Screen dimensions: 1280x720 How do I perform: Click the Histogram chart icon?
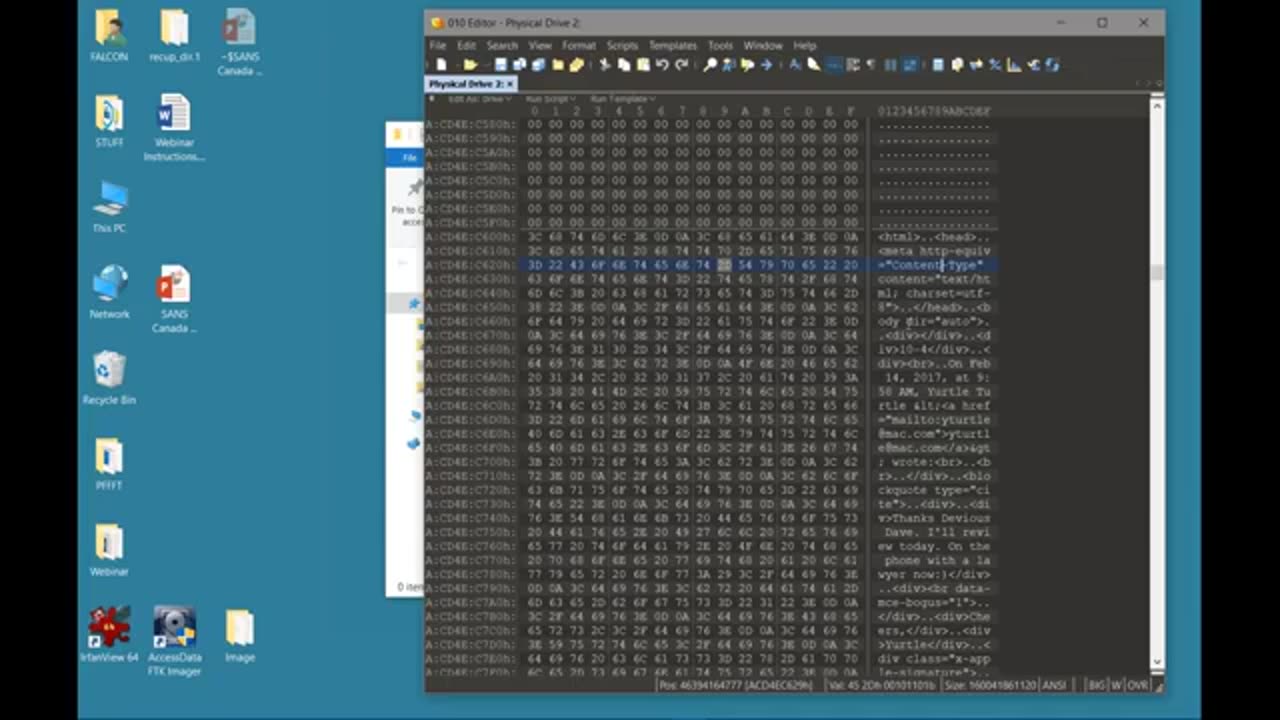coord(1013,65)
